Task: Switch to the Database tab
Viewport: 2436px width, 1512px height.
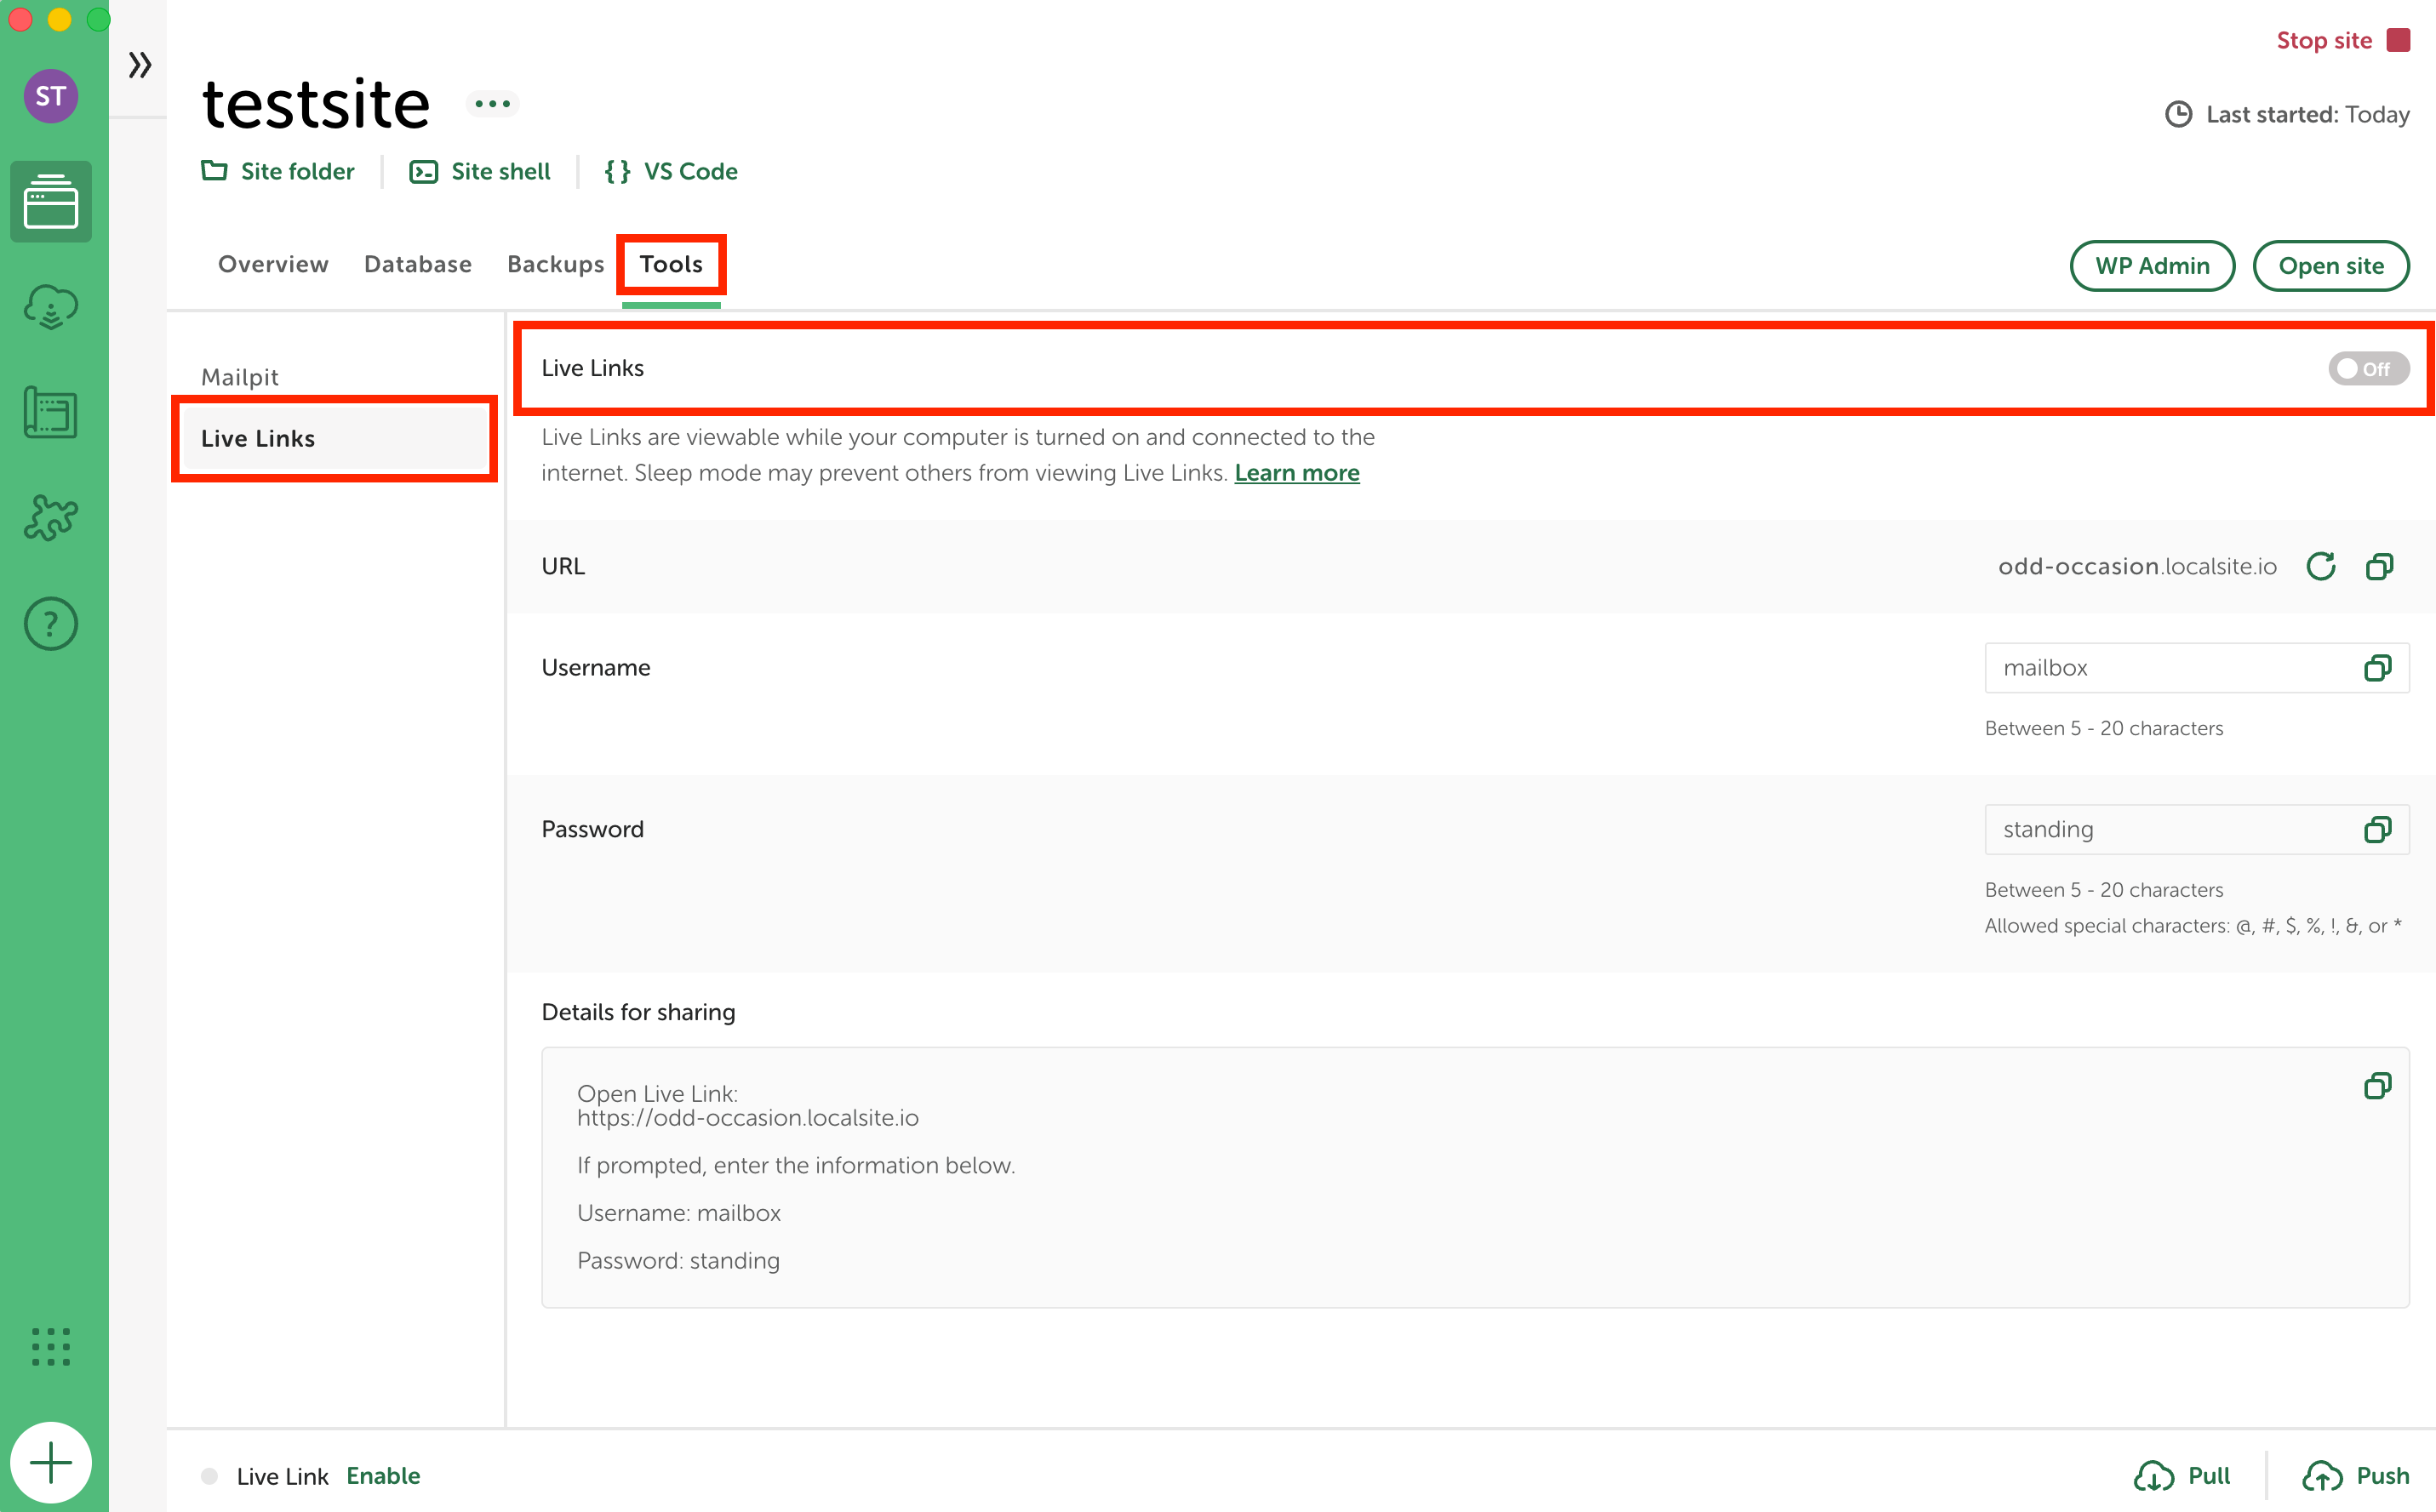Action: (418, 264)
